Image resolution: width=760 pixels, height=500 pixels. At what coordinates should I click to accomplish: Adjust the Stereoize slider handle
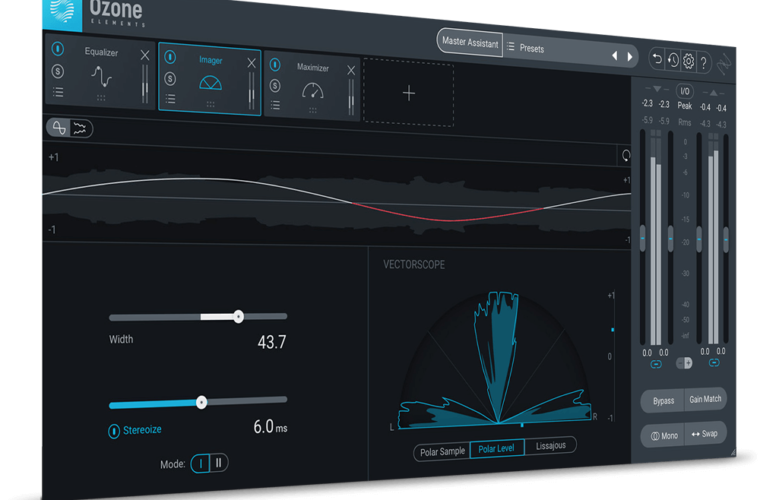tap(202, 402)
